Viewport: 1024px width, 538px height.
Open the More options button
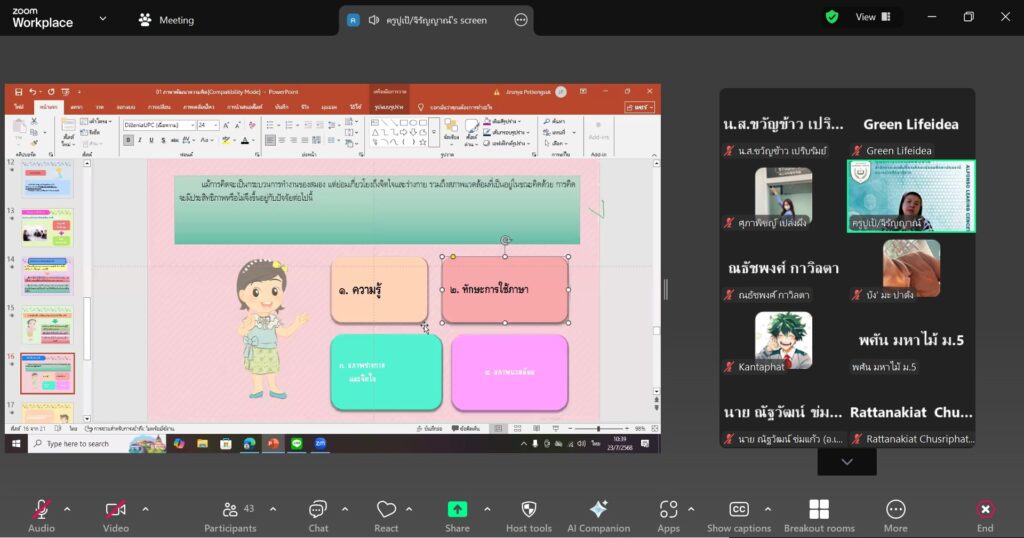click(x=895, y=509)
